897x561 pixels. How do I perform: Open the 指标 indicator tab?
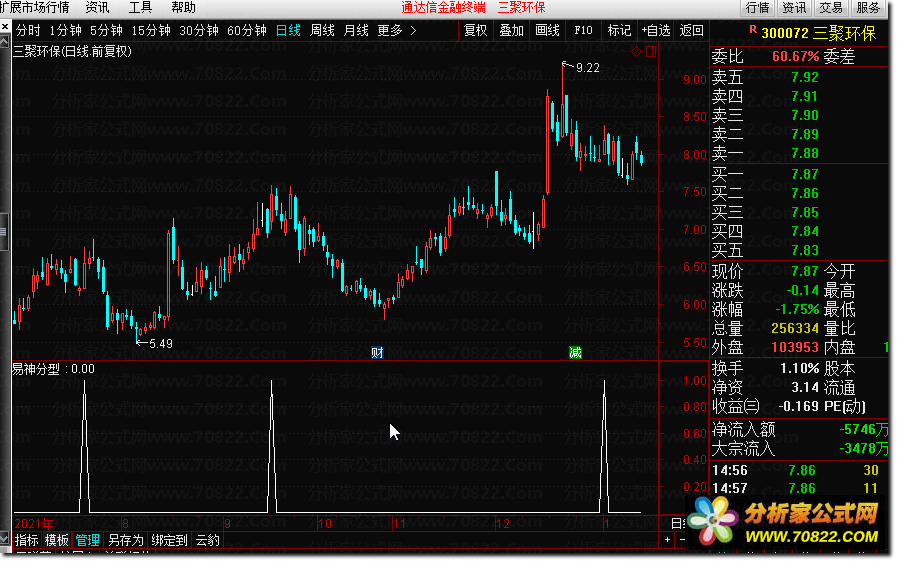click(x=26, y=540)
